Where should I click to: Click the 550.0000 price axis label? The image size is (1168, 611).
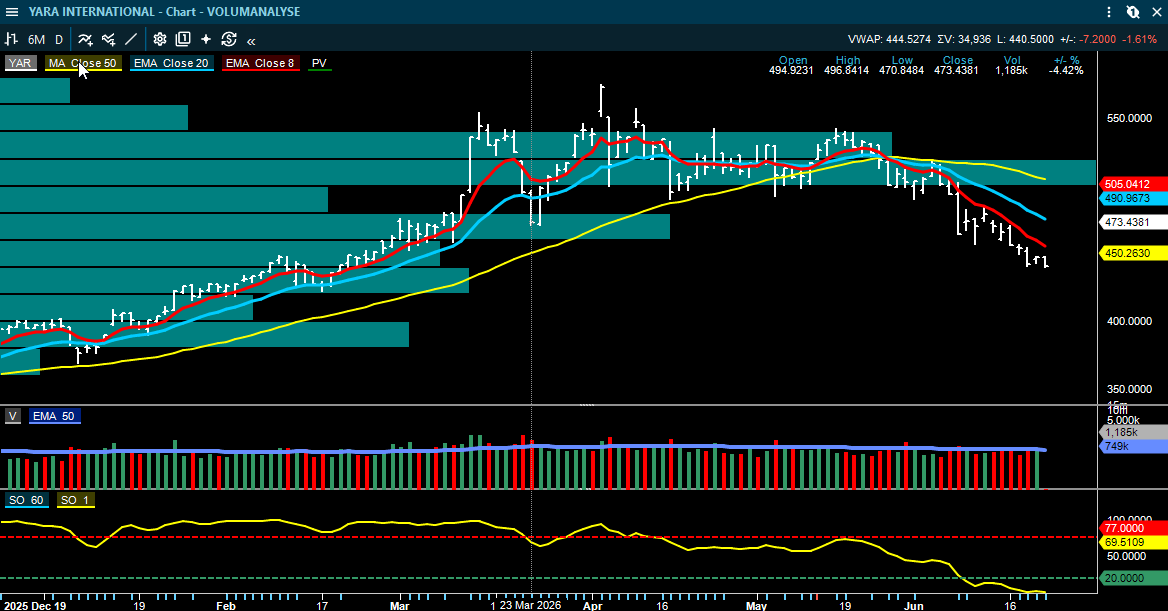(x=1129, y=118)
